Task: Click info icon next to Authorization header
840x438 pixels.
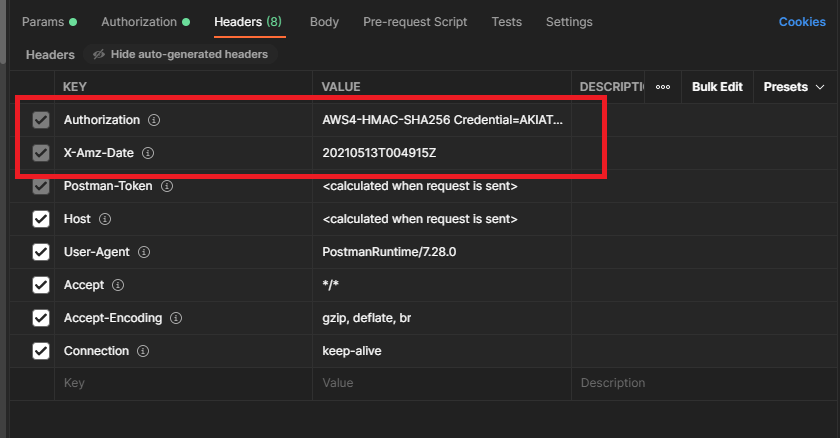Action: pos(154,120)
